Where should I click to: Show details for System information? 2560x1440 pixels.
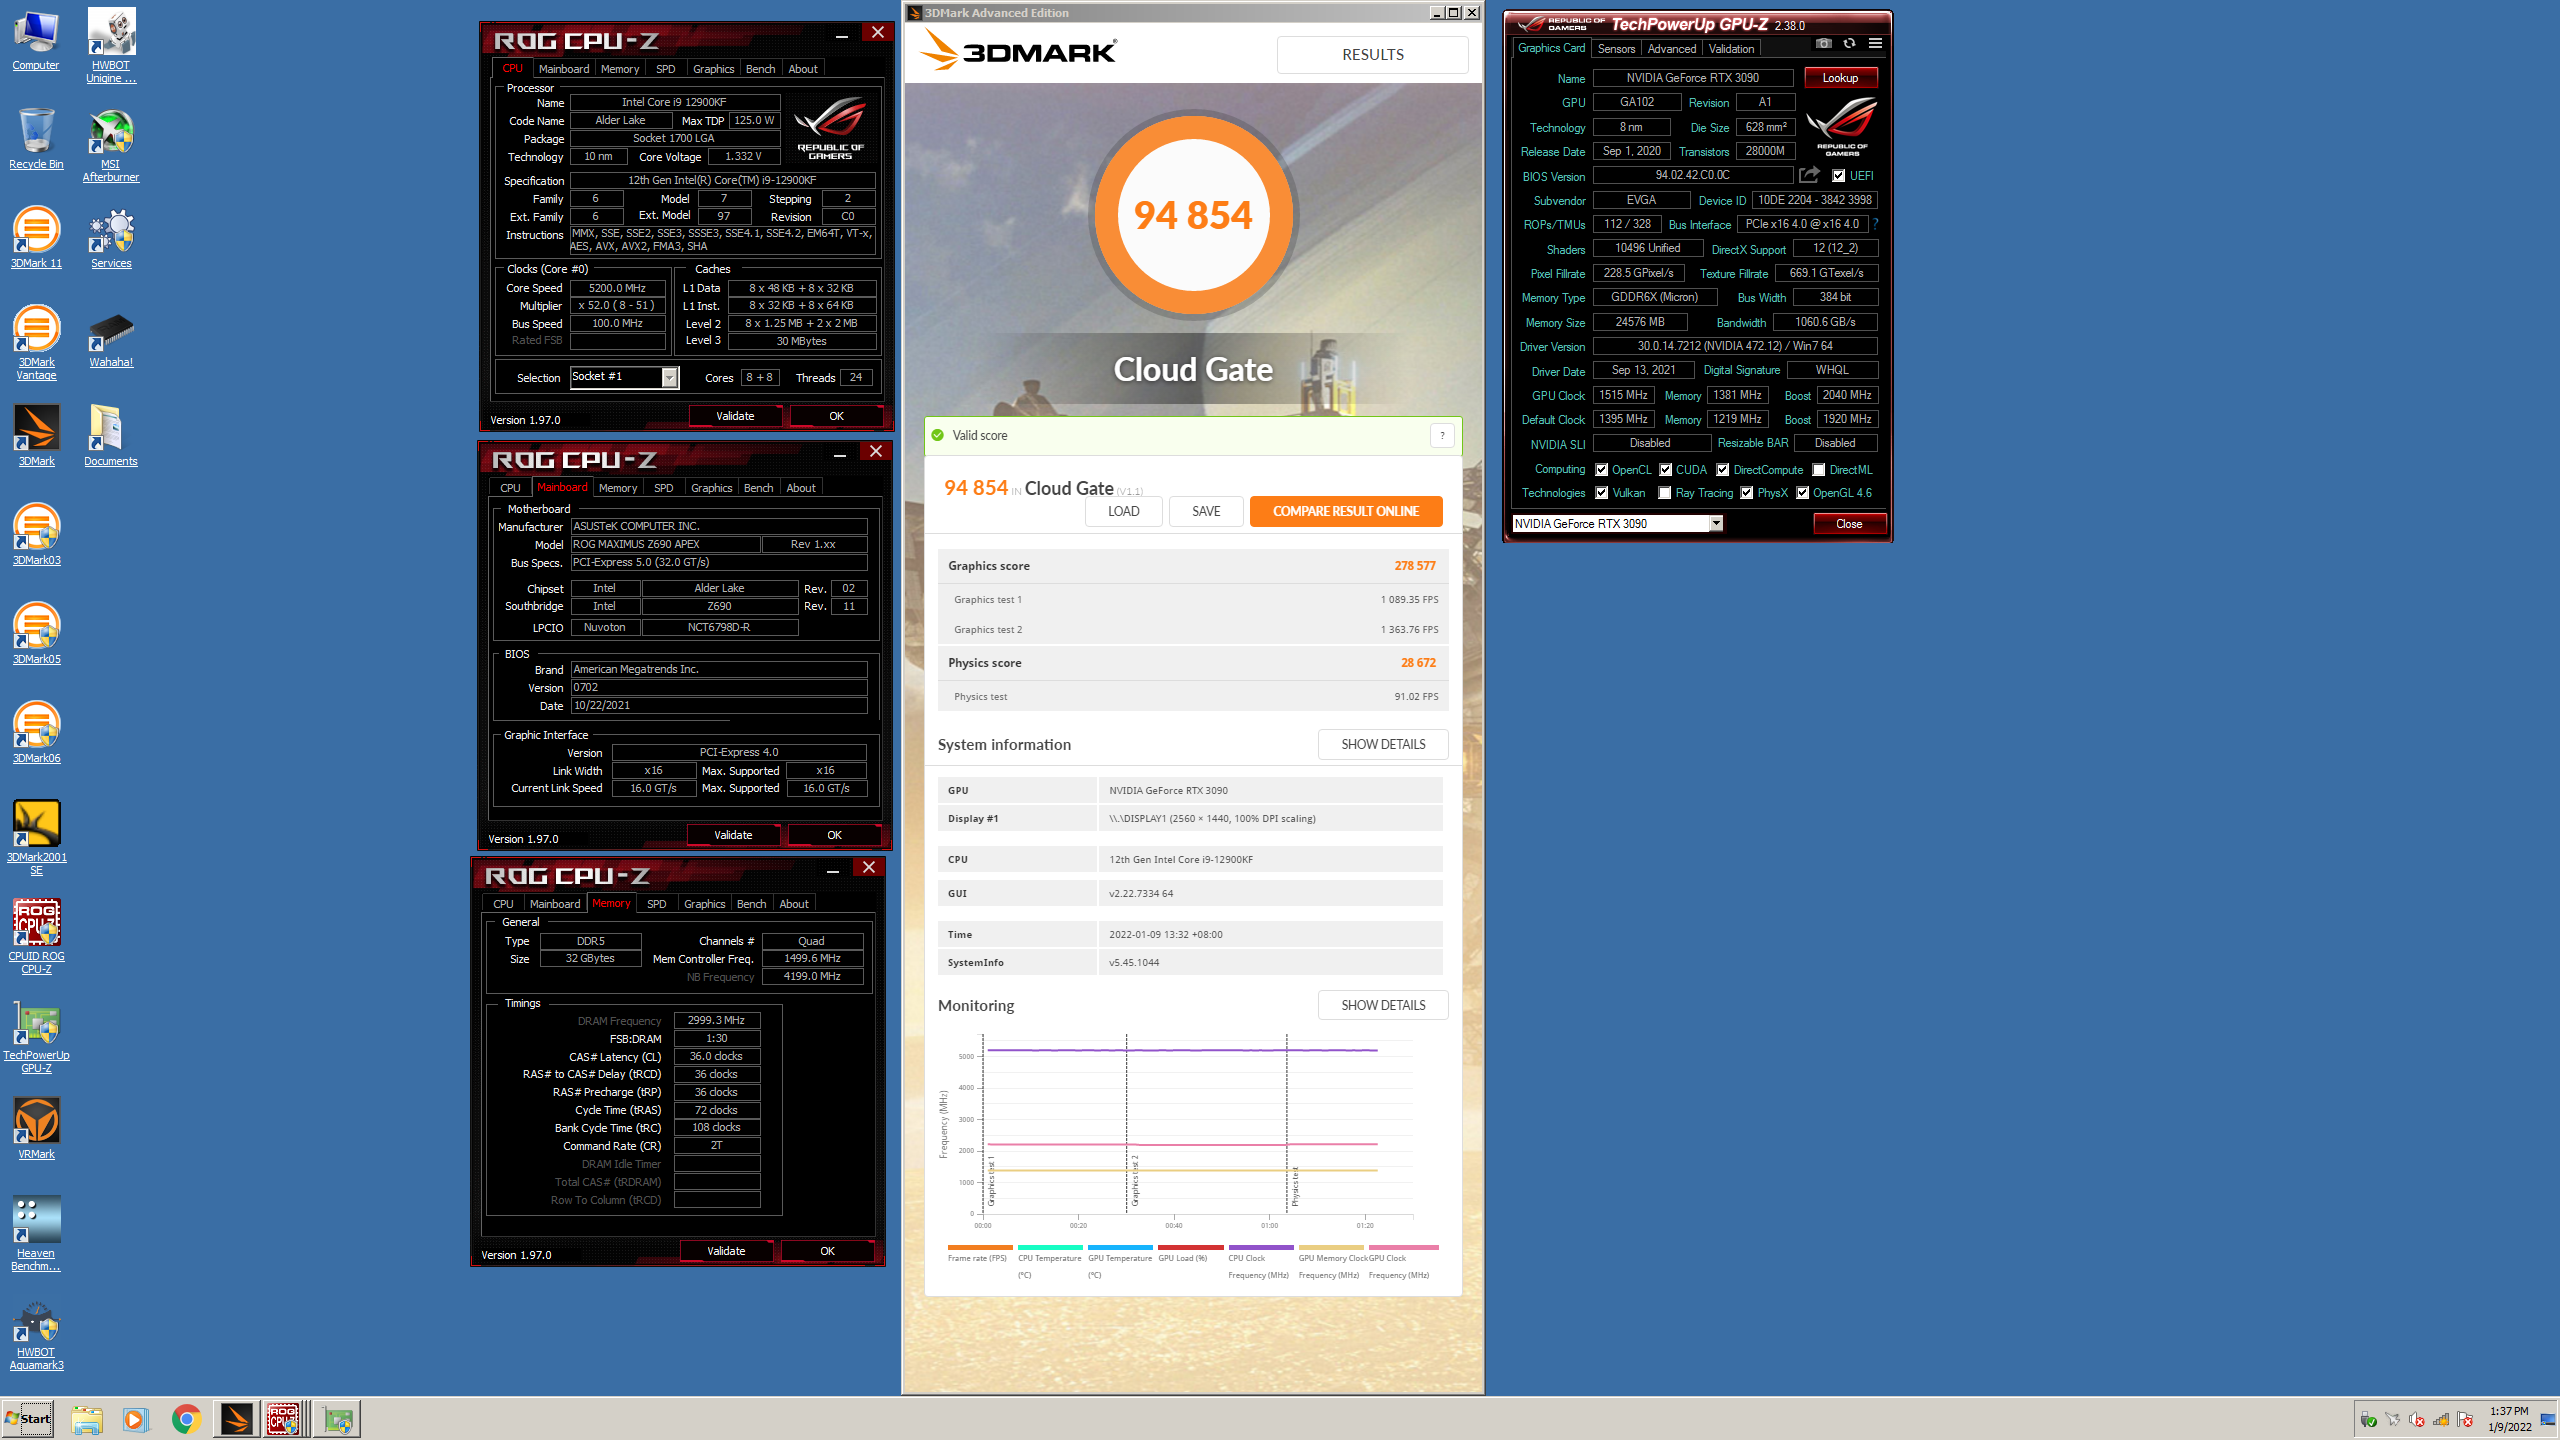(1383, 744)
